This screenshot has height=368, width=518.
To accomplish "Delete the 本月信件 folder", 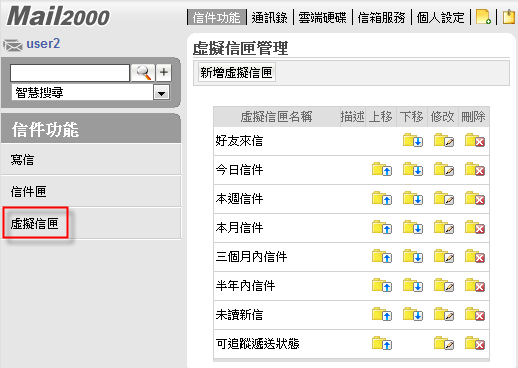I will (x=475, y=228).
